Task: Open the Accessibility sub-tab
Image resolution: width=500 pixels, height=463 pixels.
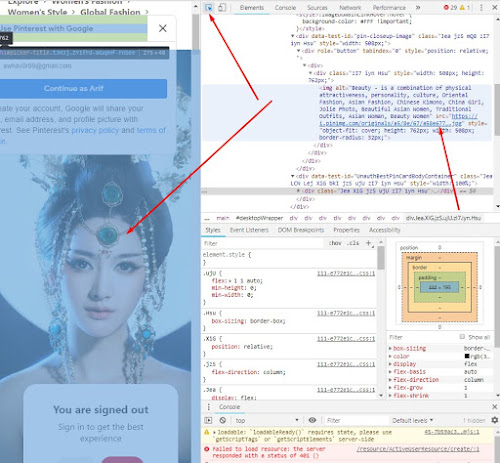Action: tap(384, 230)
